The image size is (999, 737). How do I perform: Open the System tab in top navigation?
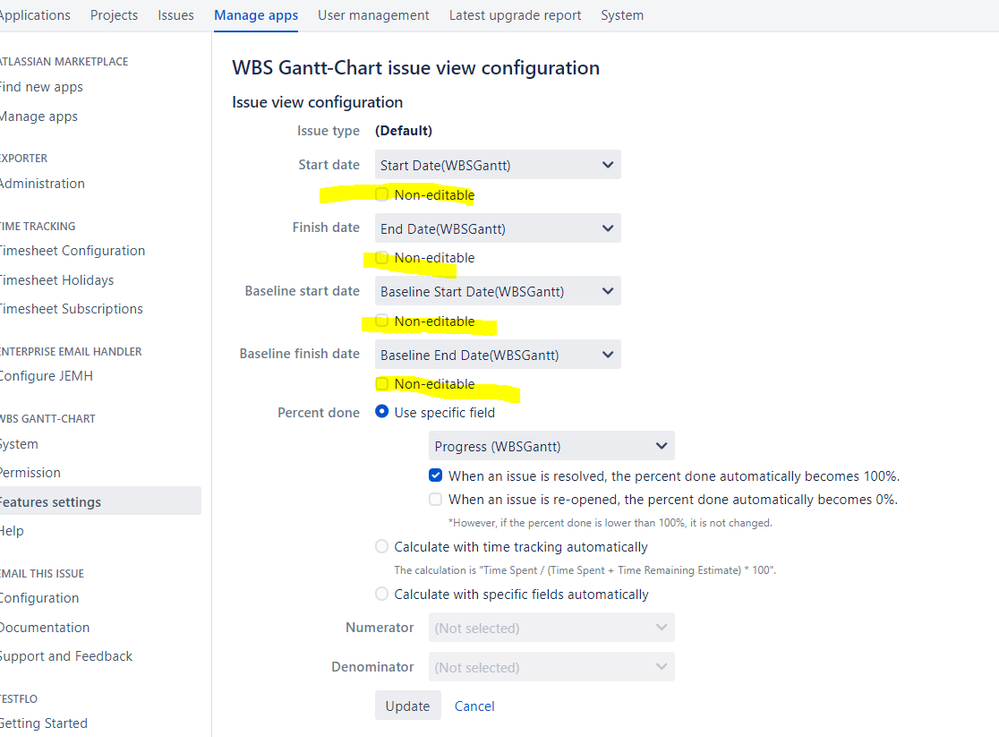pos(622,15)
